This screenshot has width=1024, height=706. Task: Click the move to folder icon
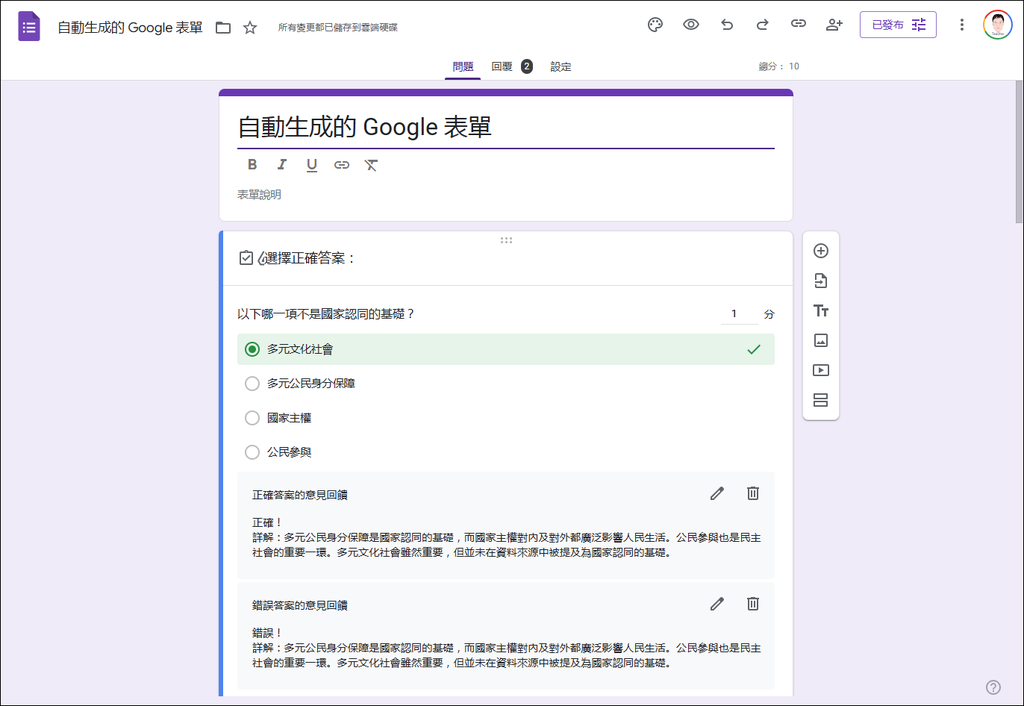coord(223,27)
